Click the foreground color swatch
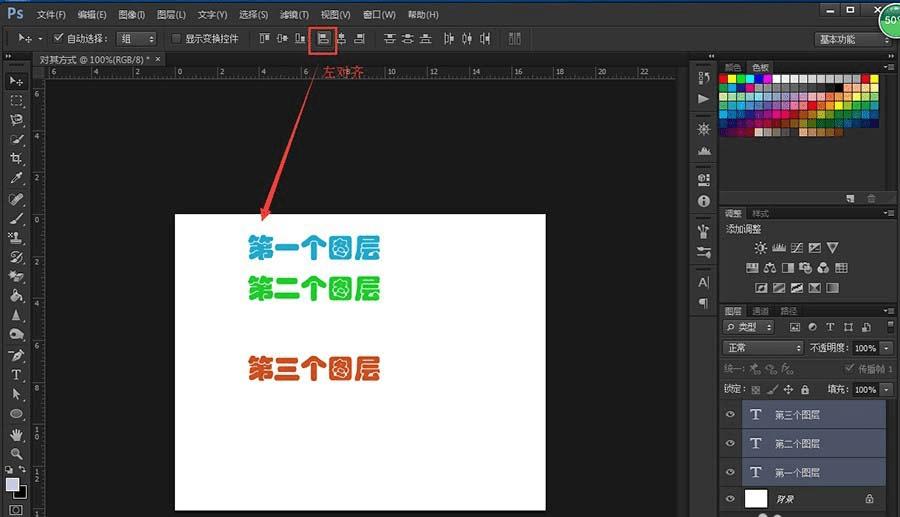900x517 pixels. click(x=12, y=484)
